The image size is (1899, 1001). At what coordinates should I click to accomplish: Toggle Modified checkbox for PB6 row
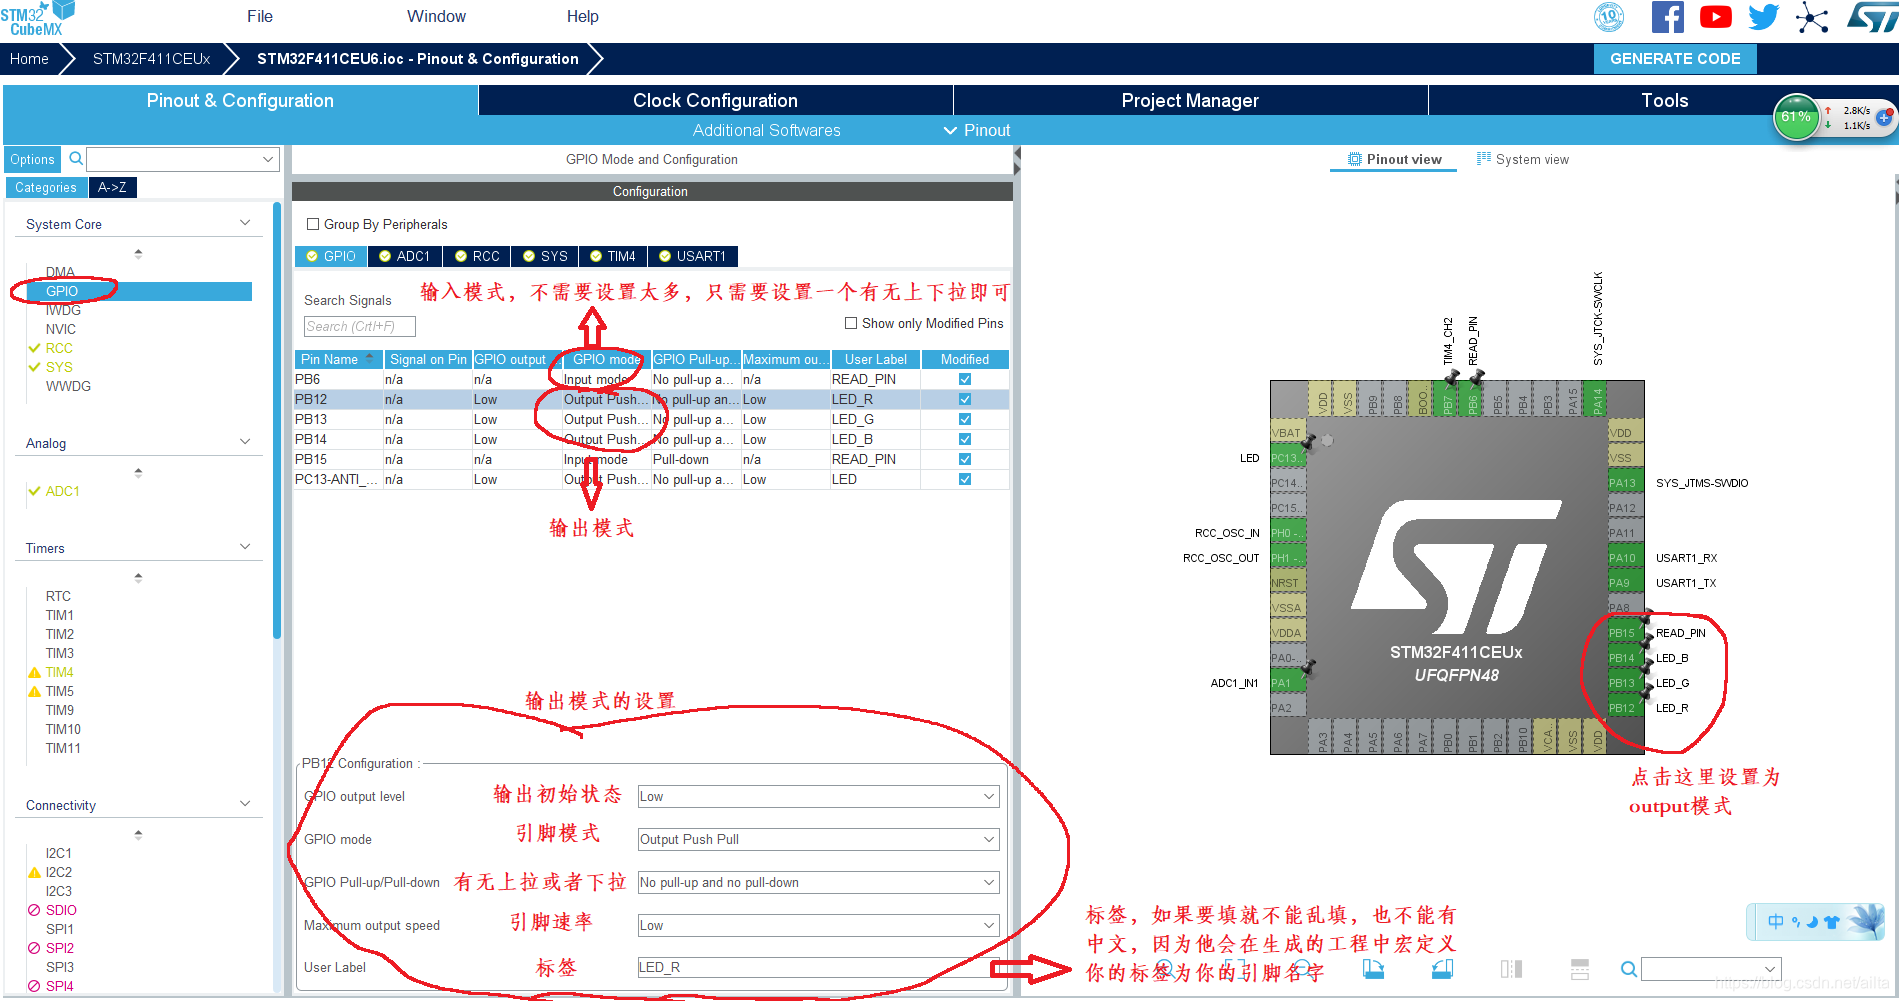(965, 379)
